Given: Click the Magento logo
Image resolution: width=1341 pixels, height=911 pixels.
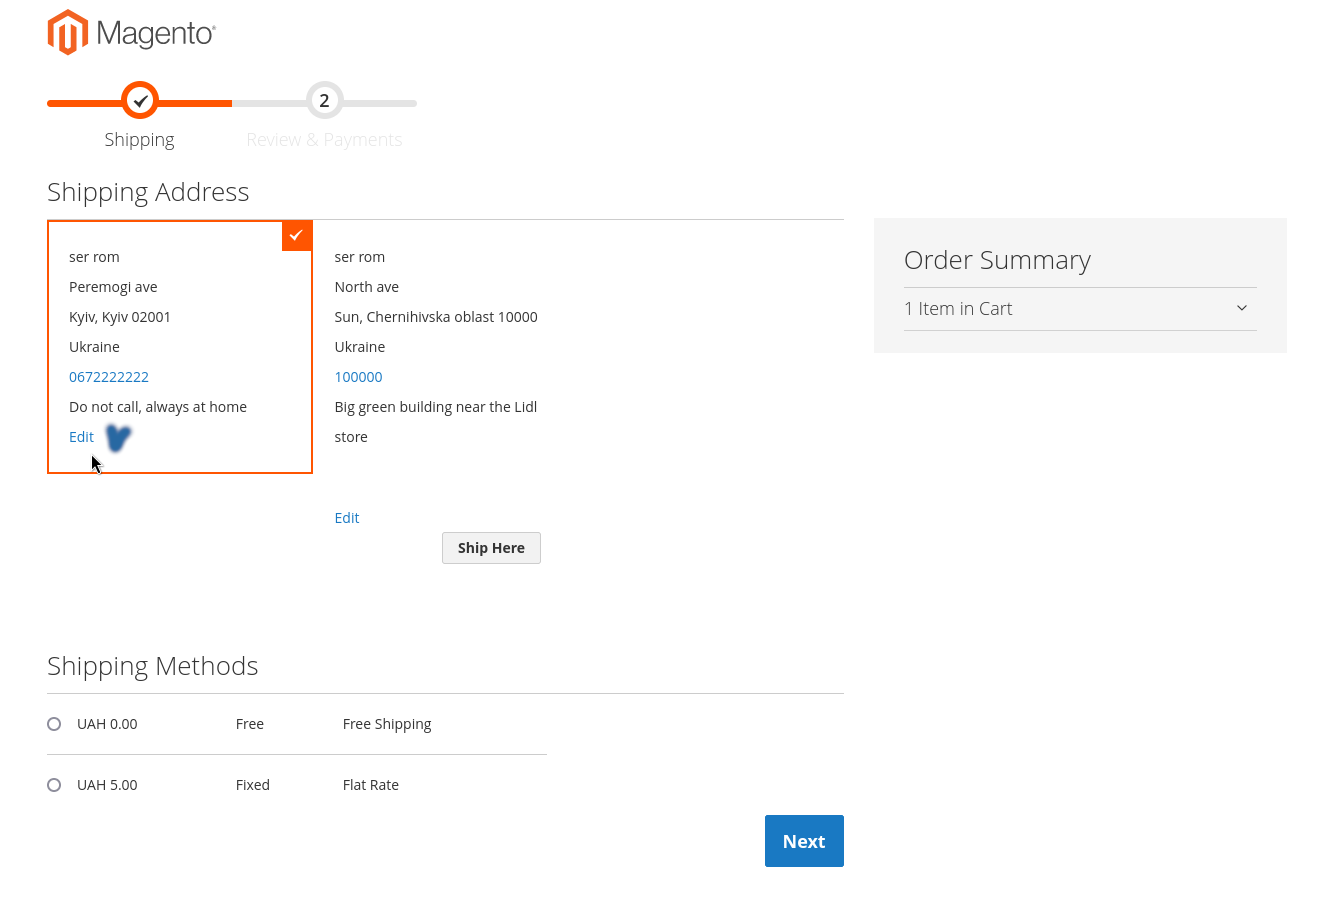Looking at the screenshot, I should [131, 33].
